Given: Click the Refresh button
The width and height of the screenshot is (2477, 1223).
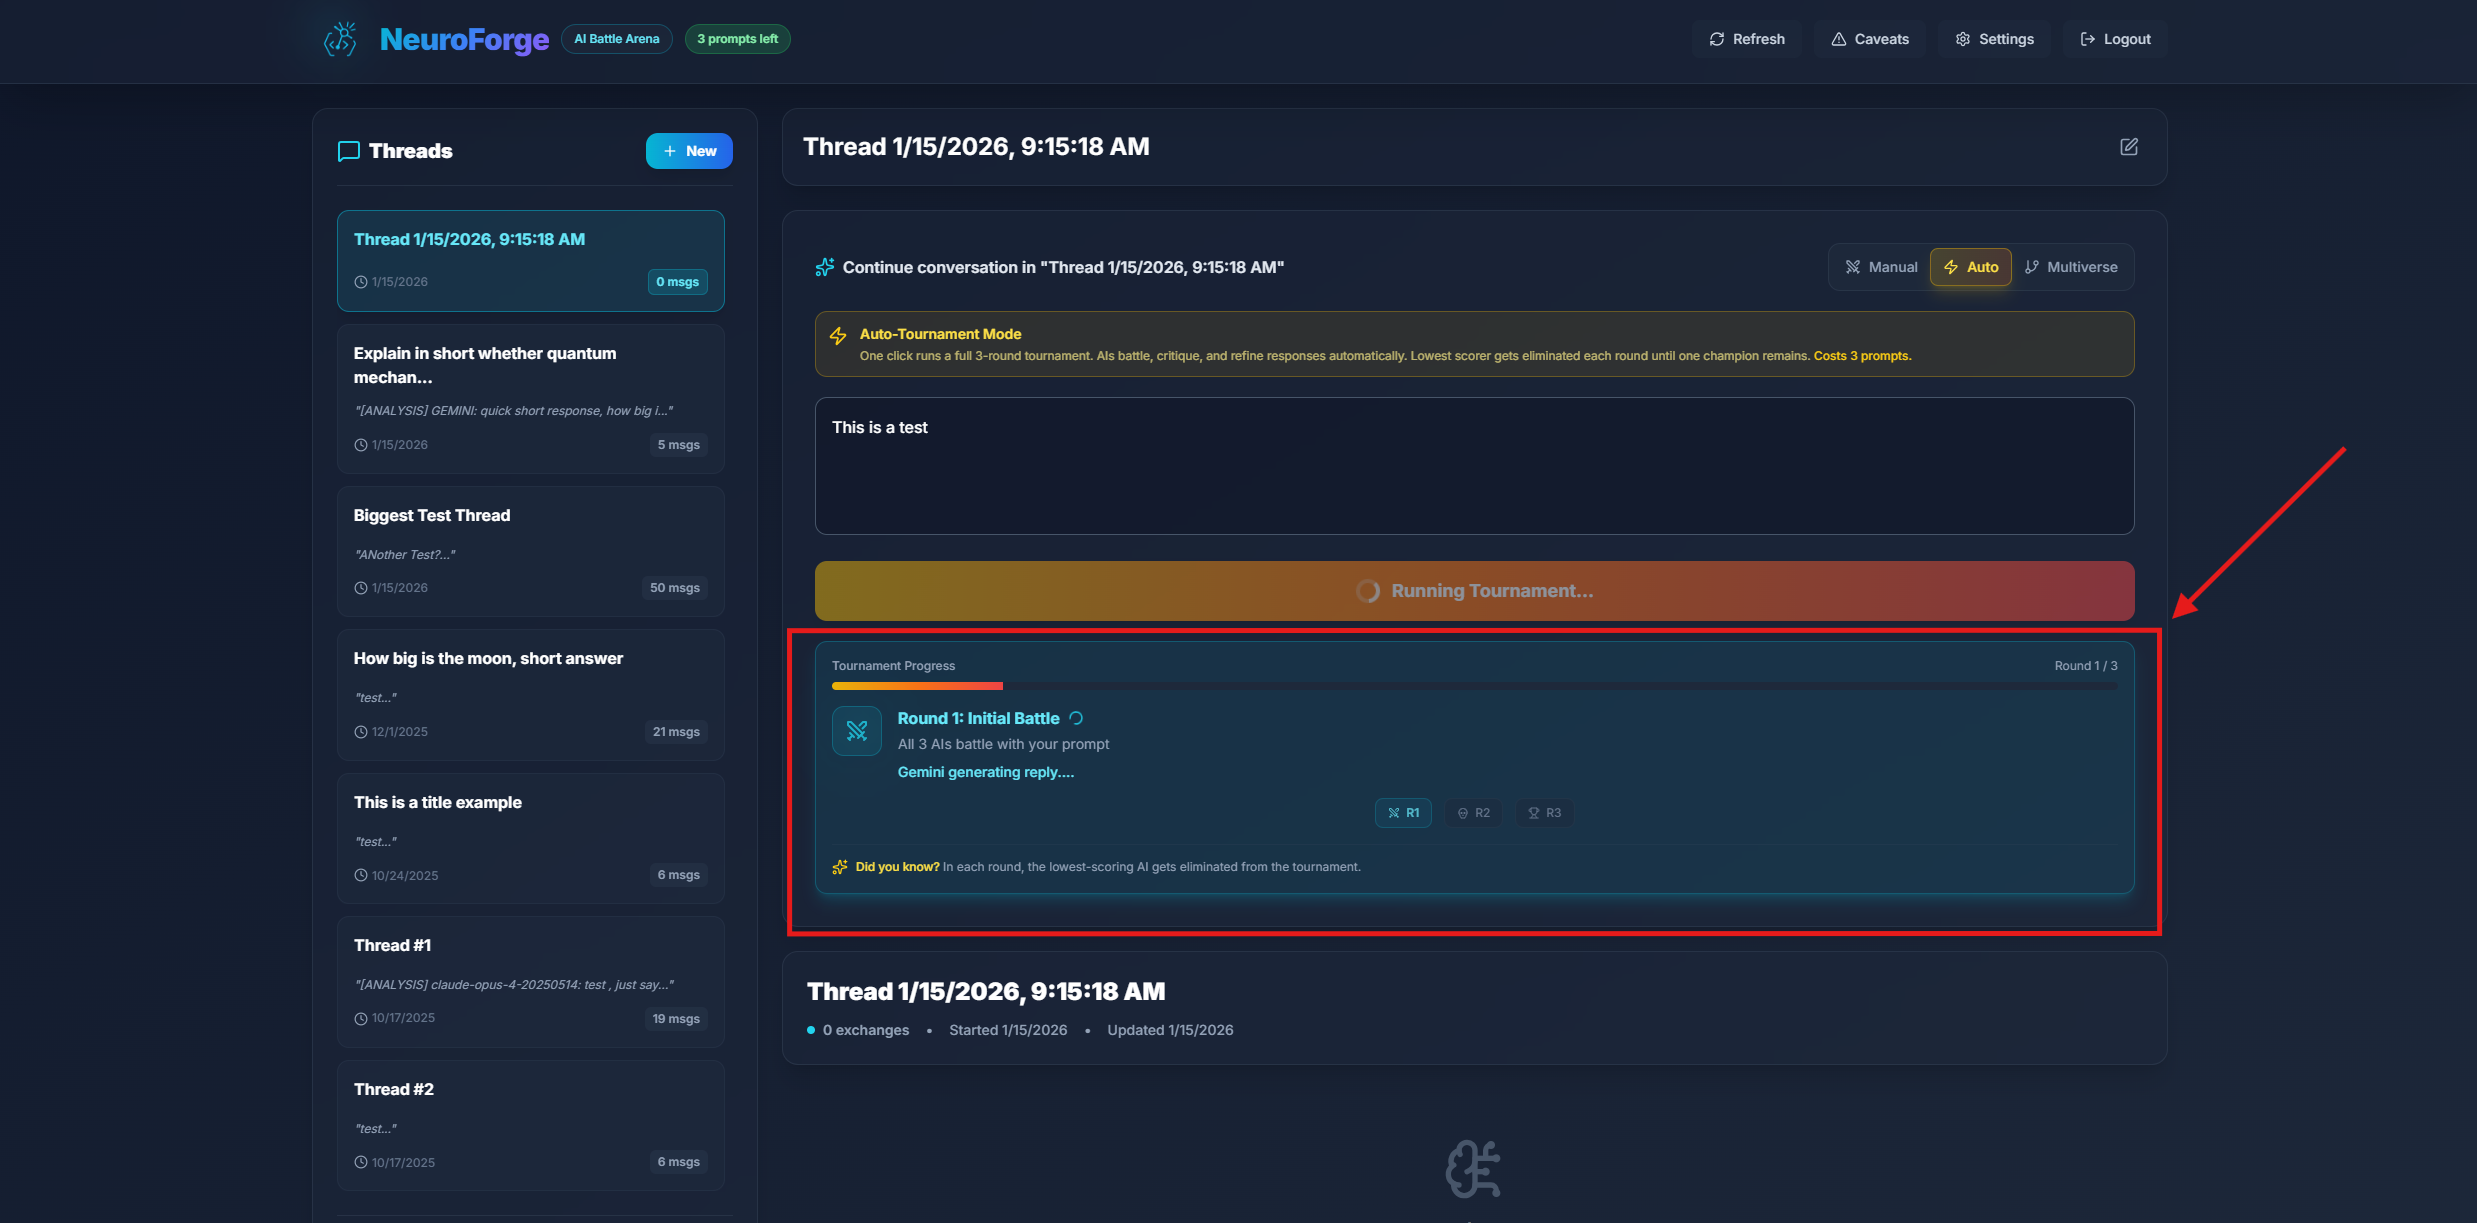Looking at the screenshot, I should [1746, 39].
